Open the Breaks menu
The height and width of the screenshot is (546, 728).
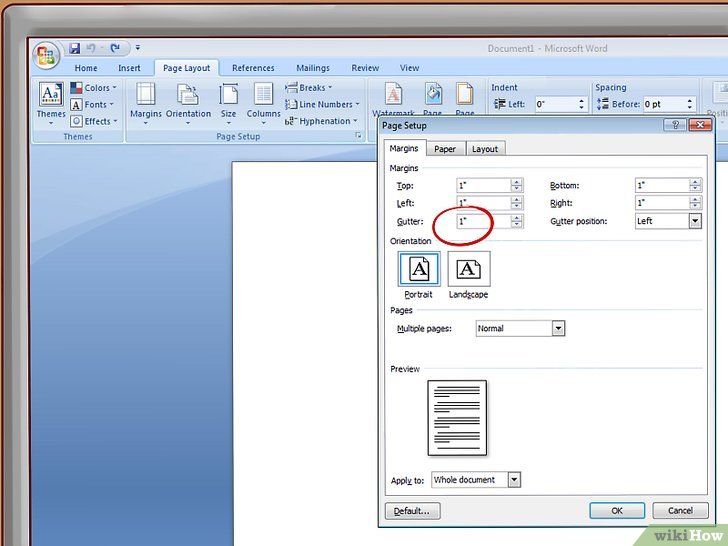308,87
